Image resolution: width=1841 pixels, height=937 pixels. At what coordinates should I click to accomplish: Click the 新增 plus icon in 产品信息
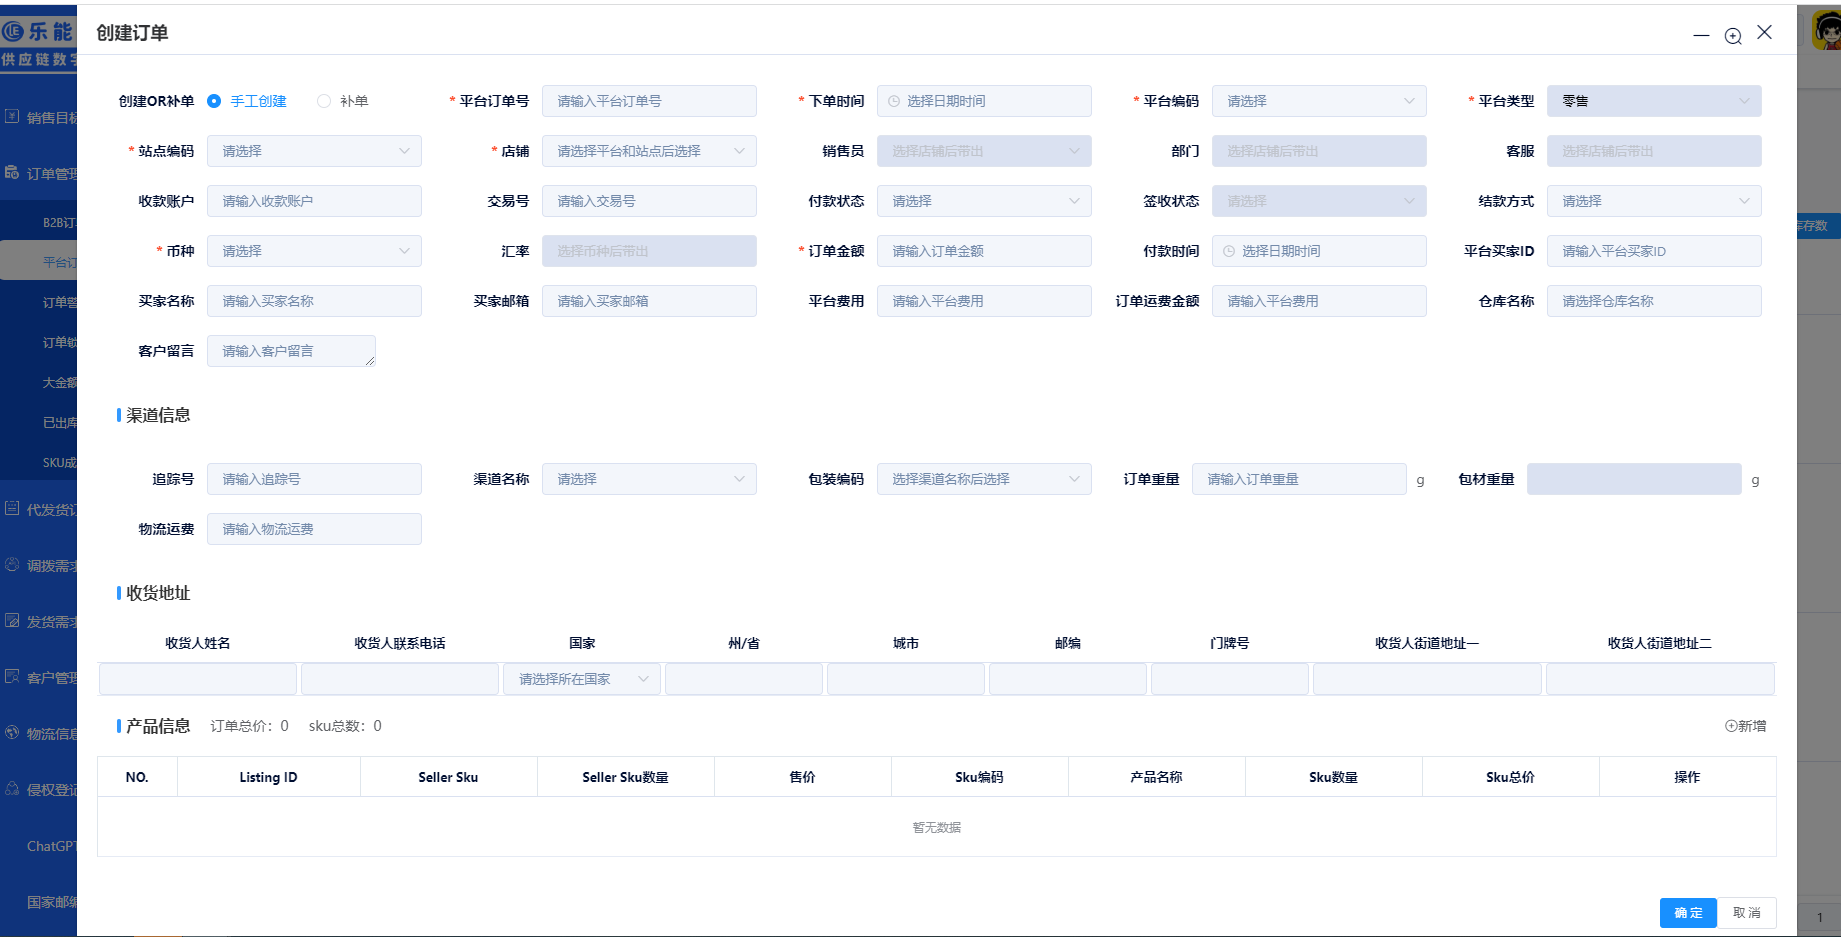[1731, 726]
